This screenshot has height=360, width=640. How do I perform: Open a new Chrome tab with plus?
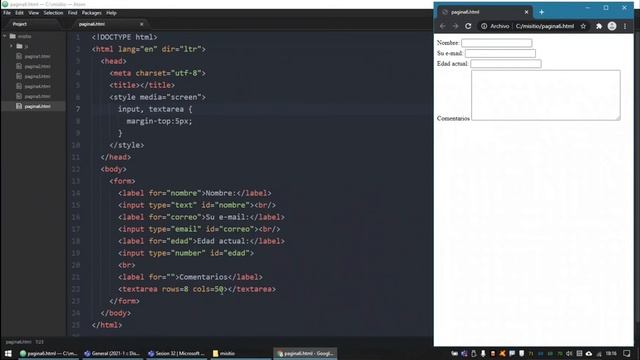[541, 12]
